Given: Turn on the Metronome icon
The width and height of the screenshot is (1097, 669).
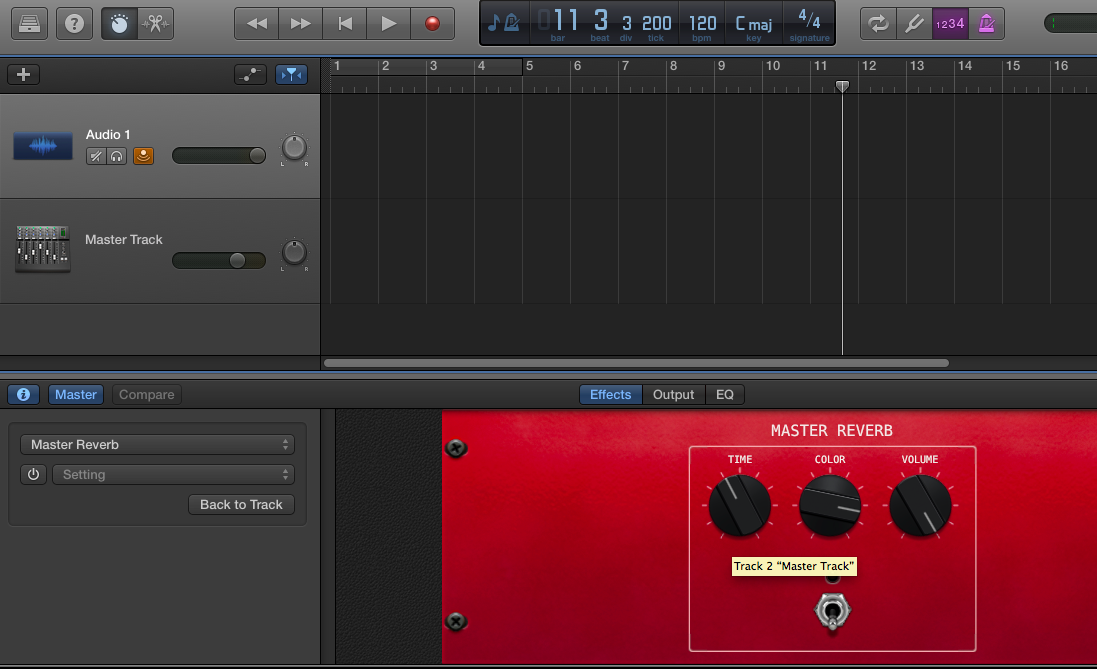Looking at the screenshot, I should click(986, 22).
